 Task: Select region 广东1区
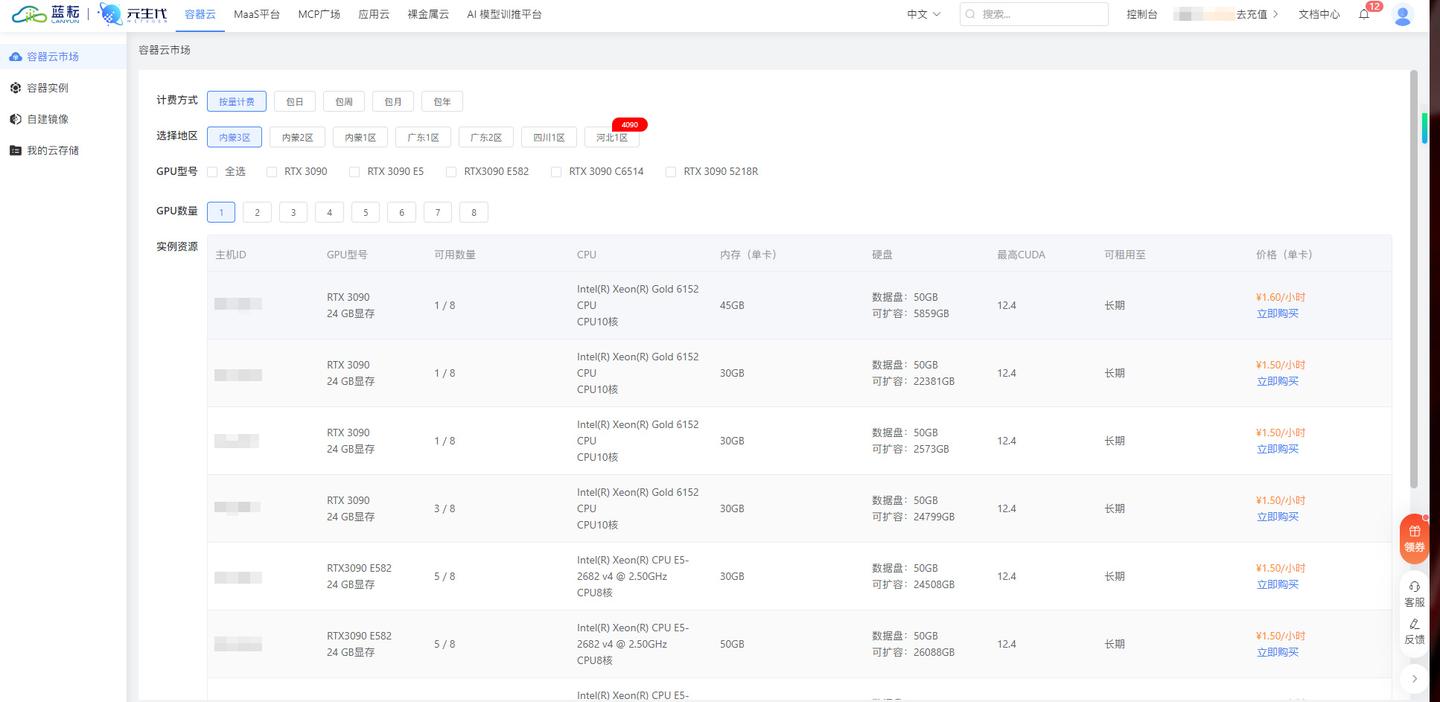coord(423,137)
